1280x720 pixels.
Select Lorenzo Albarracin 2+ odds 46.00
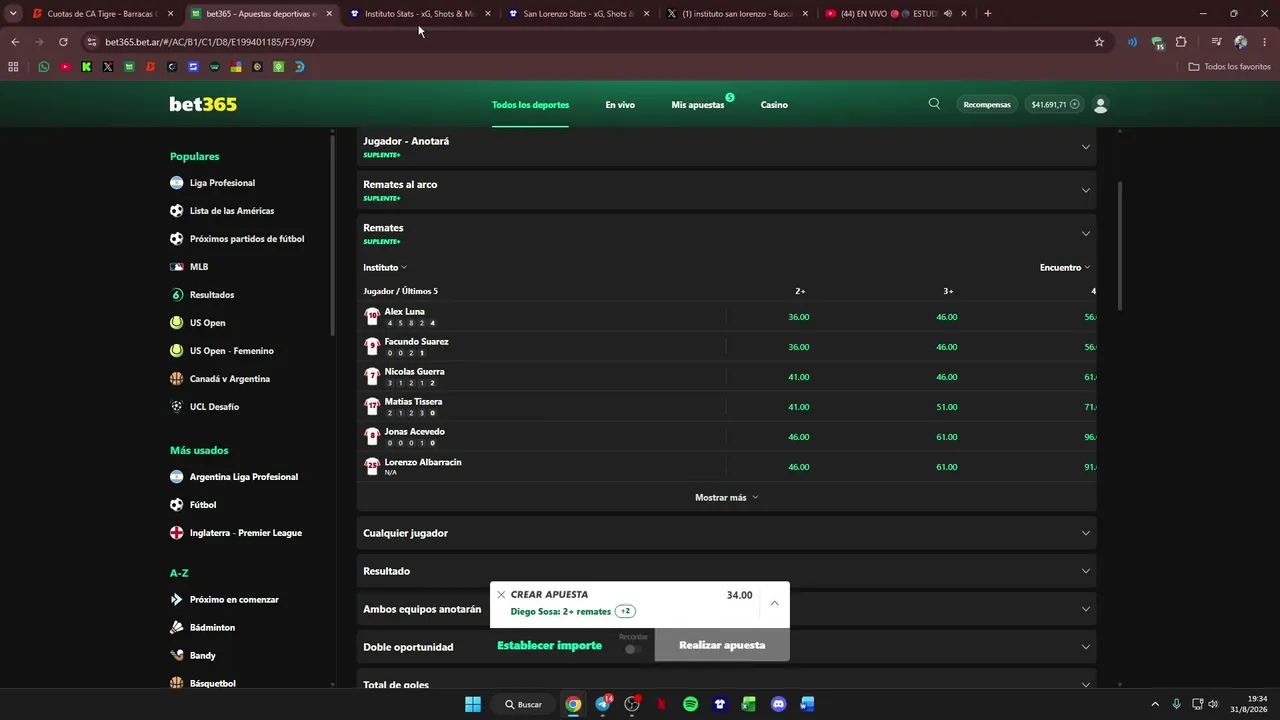pos(799,467)
